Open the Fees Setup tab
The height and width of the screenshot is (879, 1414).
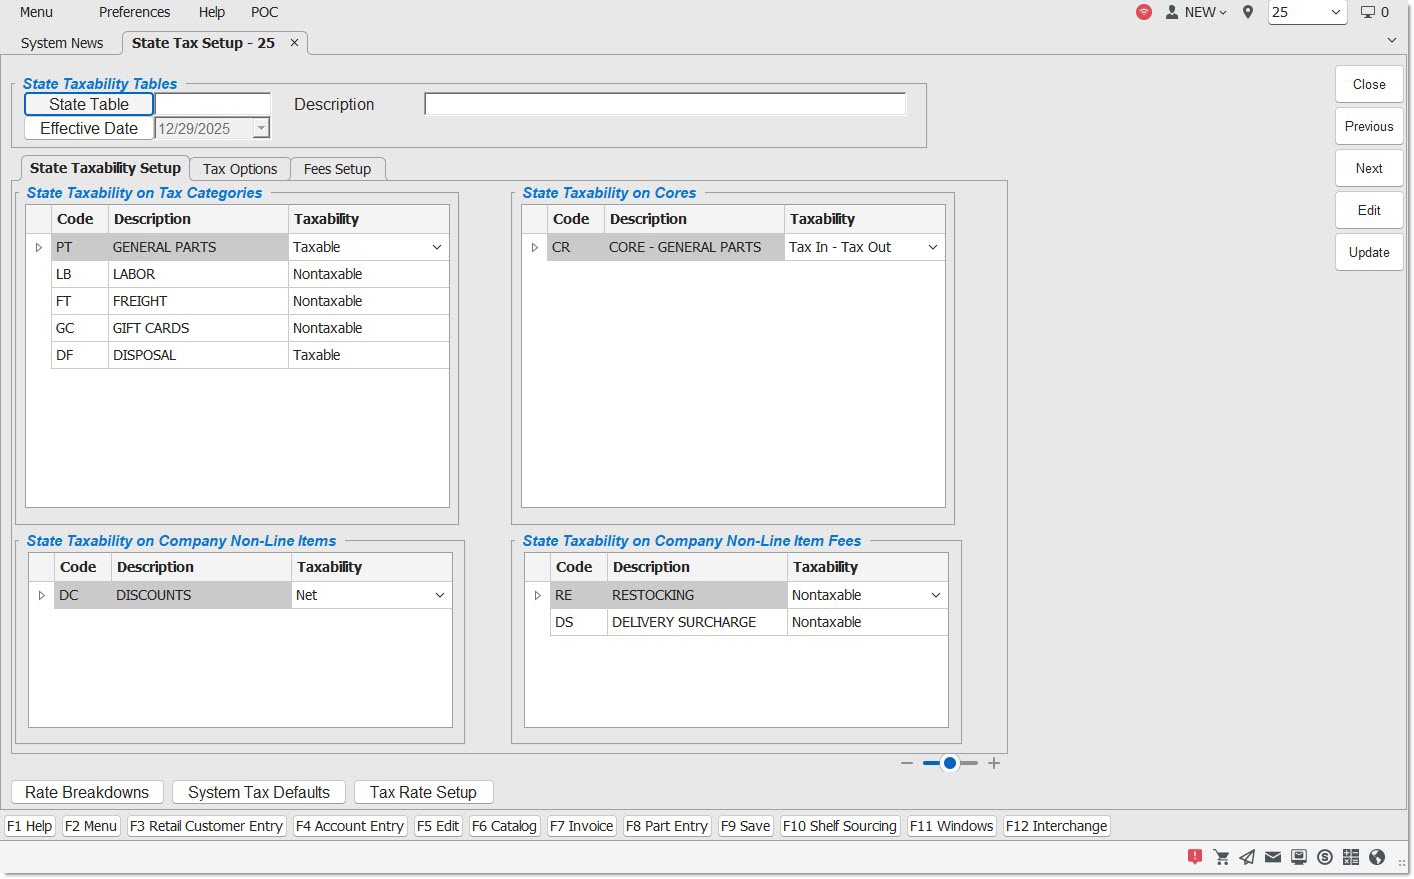(x=337, y=169)
